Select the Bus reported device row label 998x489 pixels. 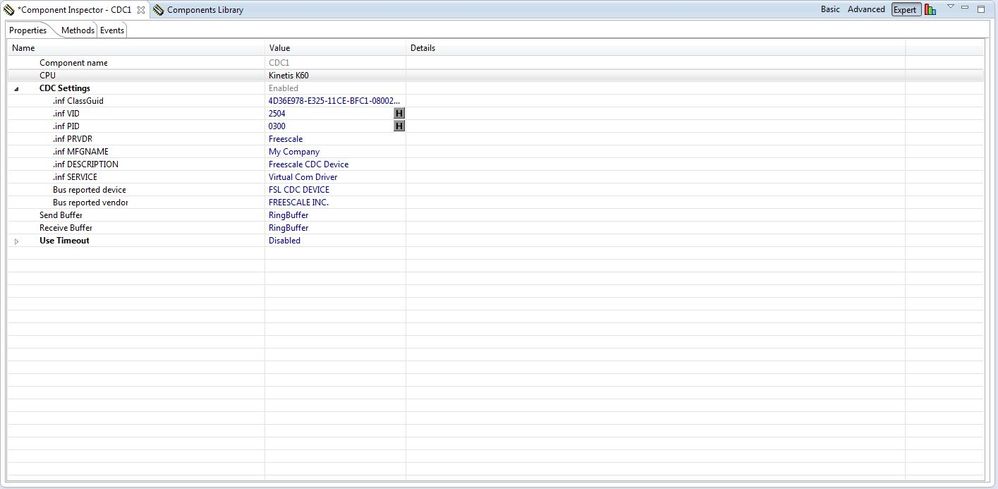[x=89, y=190]
